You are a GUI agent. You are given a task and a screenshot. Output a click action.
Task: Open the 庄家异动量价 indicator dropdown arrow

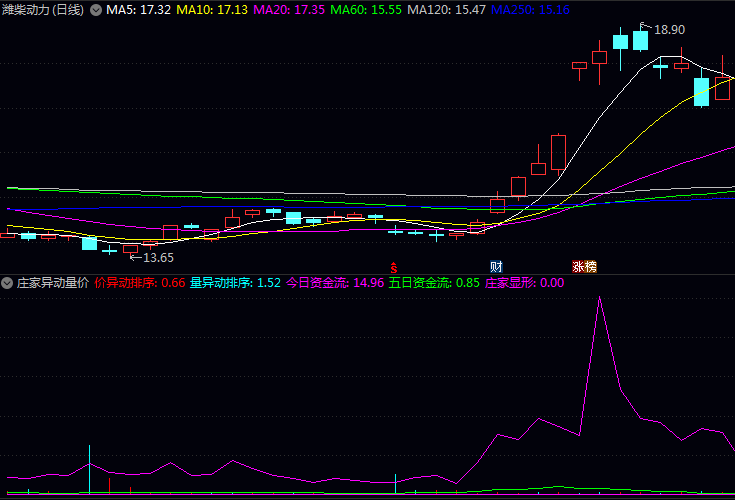coord(7,283)
